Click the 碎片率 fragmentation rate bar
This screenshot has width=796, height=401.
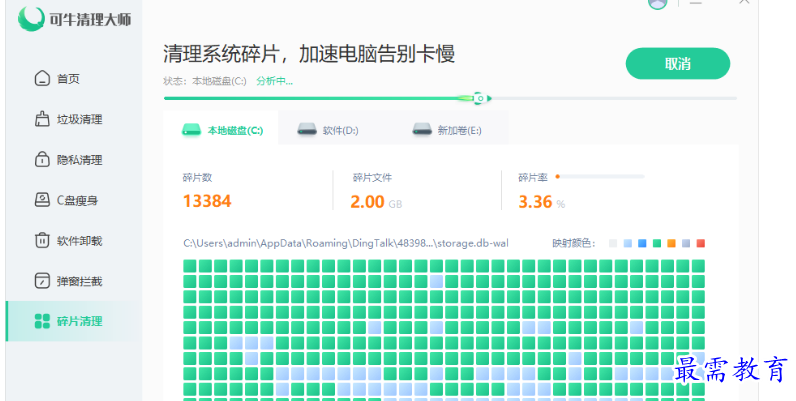click(600, 177)
